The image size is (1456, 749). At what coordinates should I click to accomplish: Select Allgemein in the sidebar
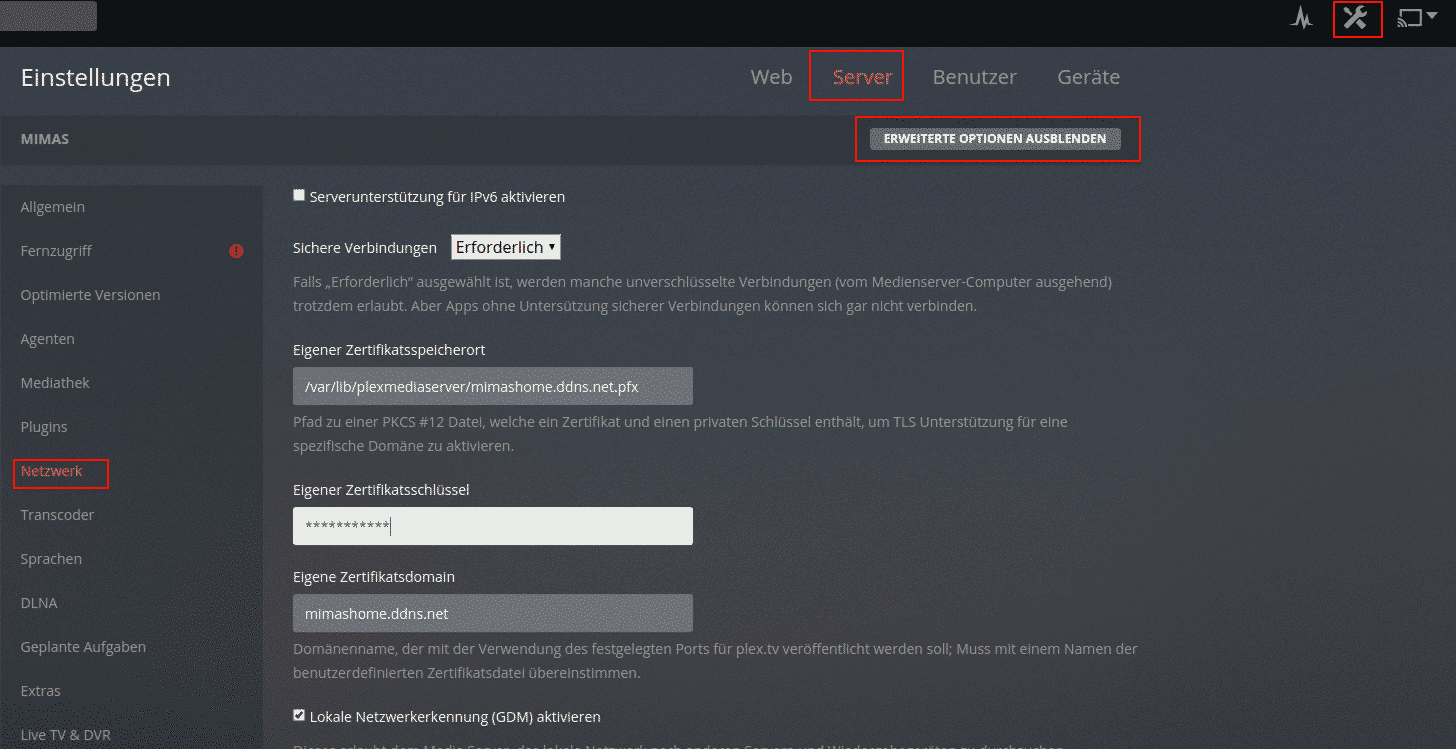point(53,207)
